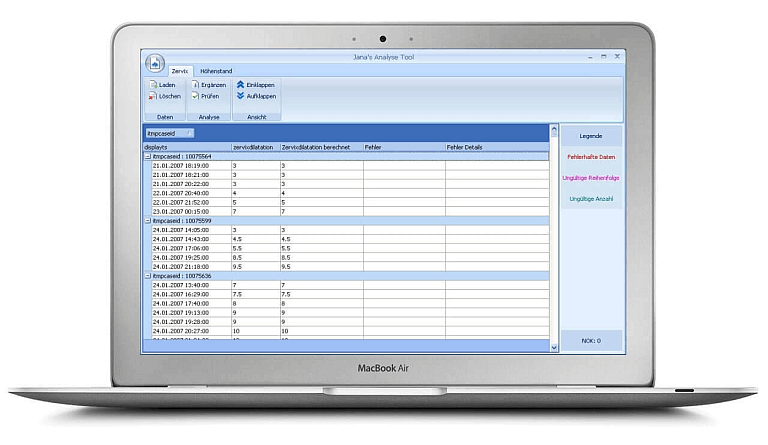Select row 21.01.2007 20:22:00
The height and width of the screenshot is (445, 768).
pos(350,184)
